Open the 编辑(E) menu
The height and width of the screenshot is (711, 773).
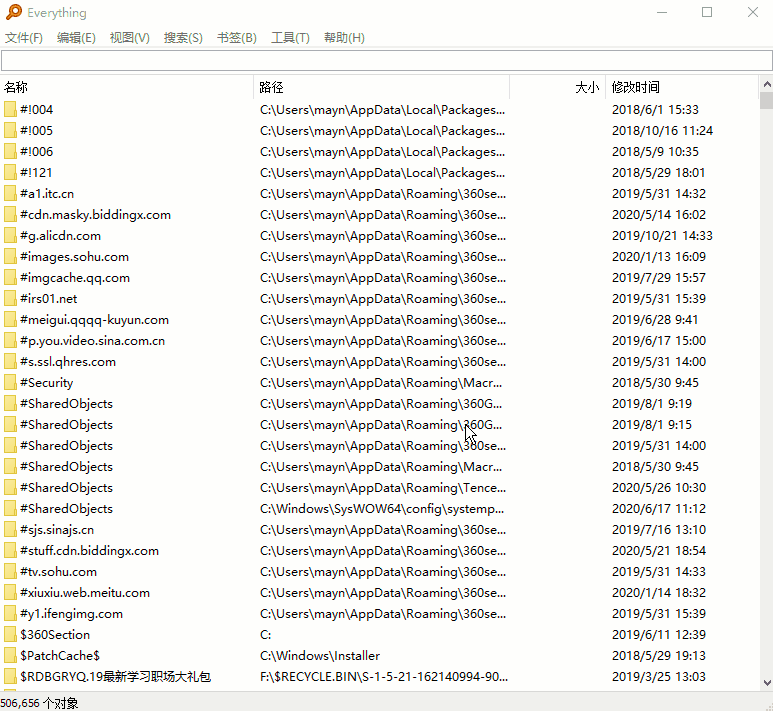[x=76, y=38]
